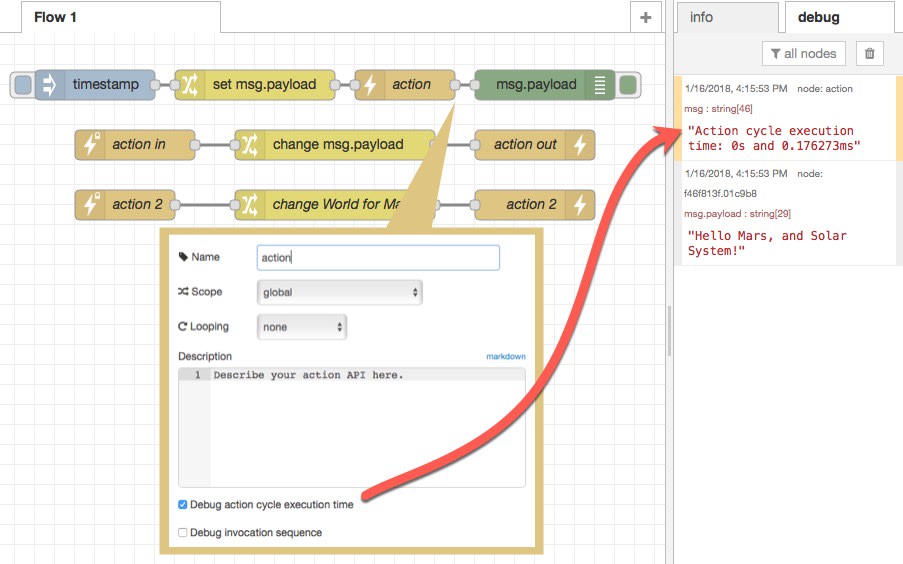Click output port of the first-row action node
The image size is (903, 564).
coord(455,85)
